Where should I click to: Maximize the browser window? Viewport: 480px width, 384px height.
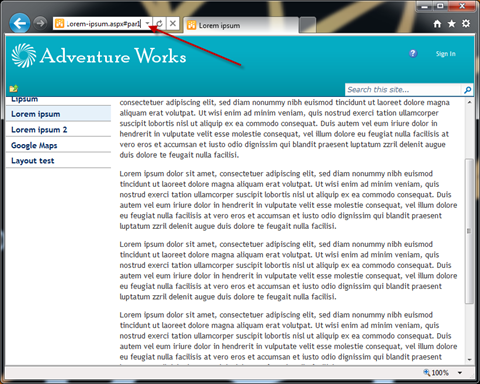pyautogui.click(x=440, y=6)
